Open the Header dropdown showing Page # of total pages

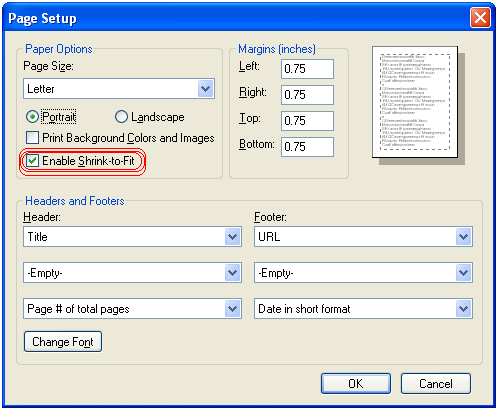[132, 309]
